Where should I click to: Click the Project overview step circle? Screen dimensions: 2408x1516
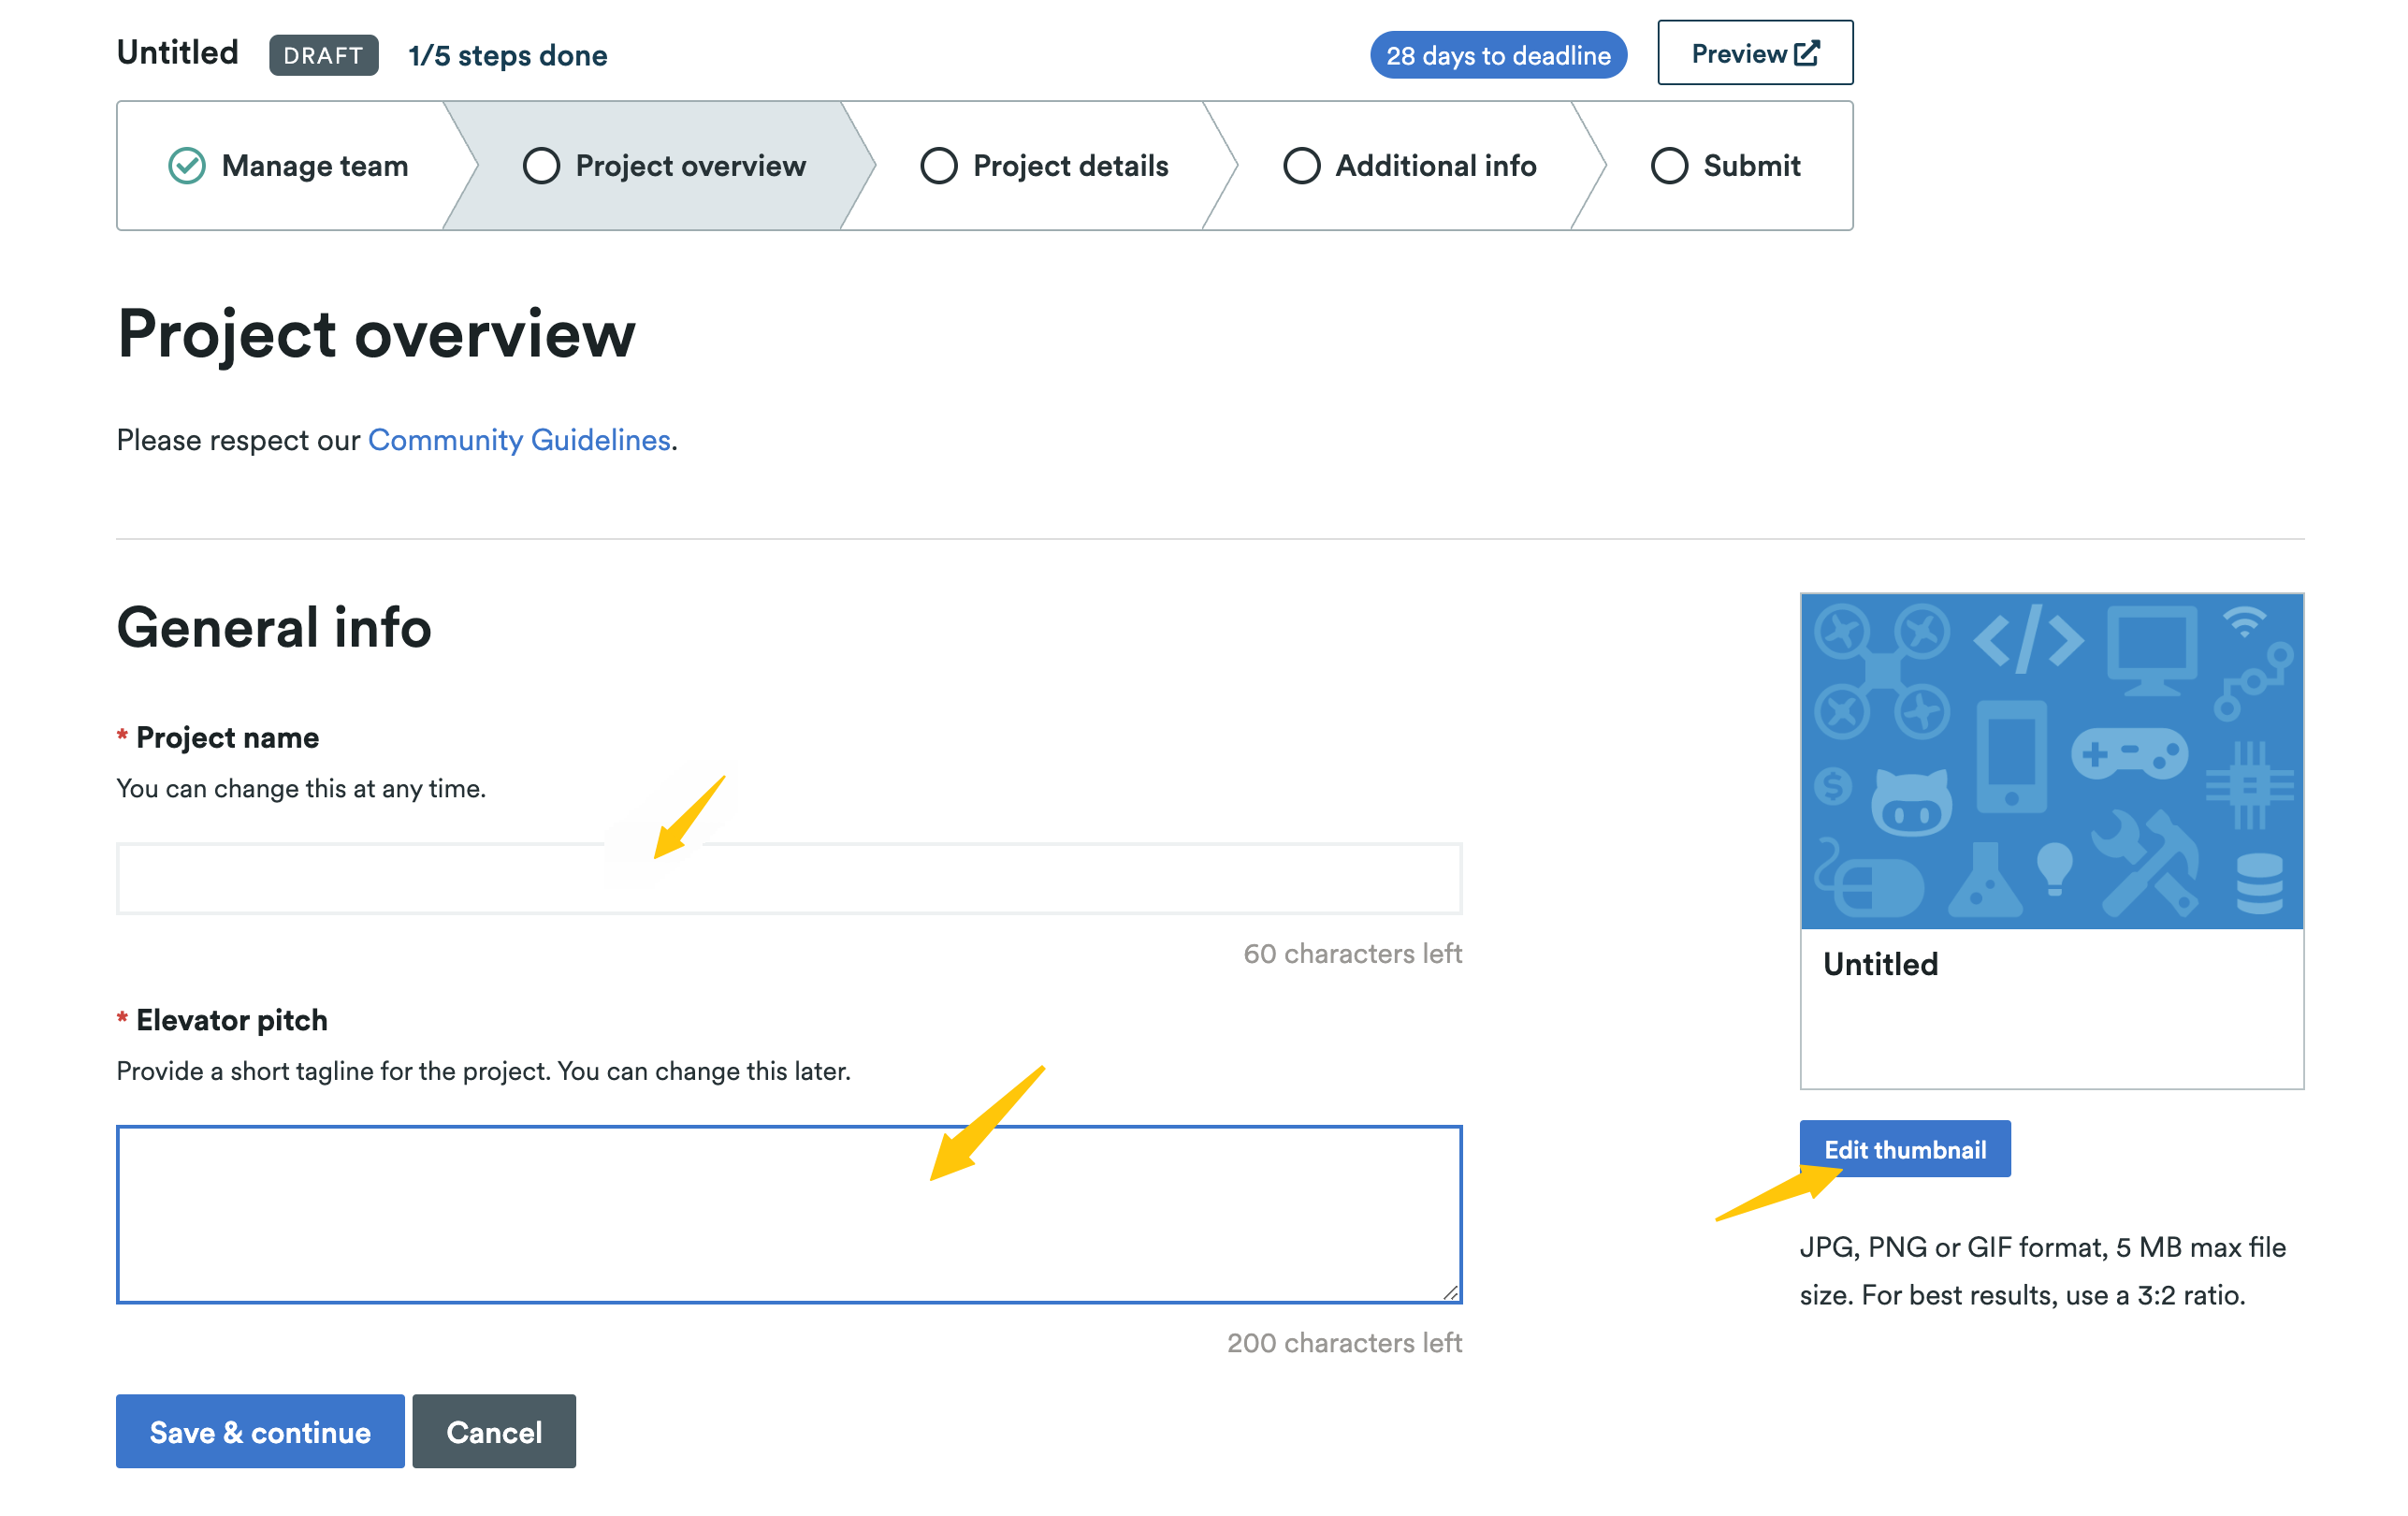pos(541,165)
